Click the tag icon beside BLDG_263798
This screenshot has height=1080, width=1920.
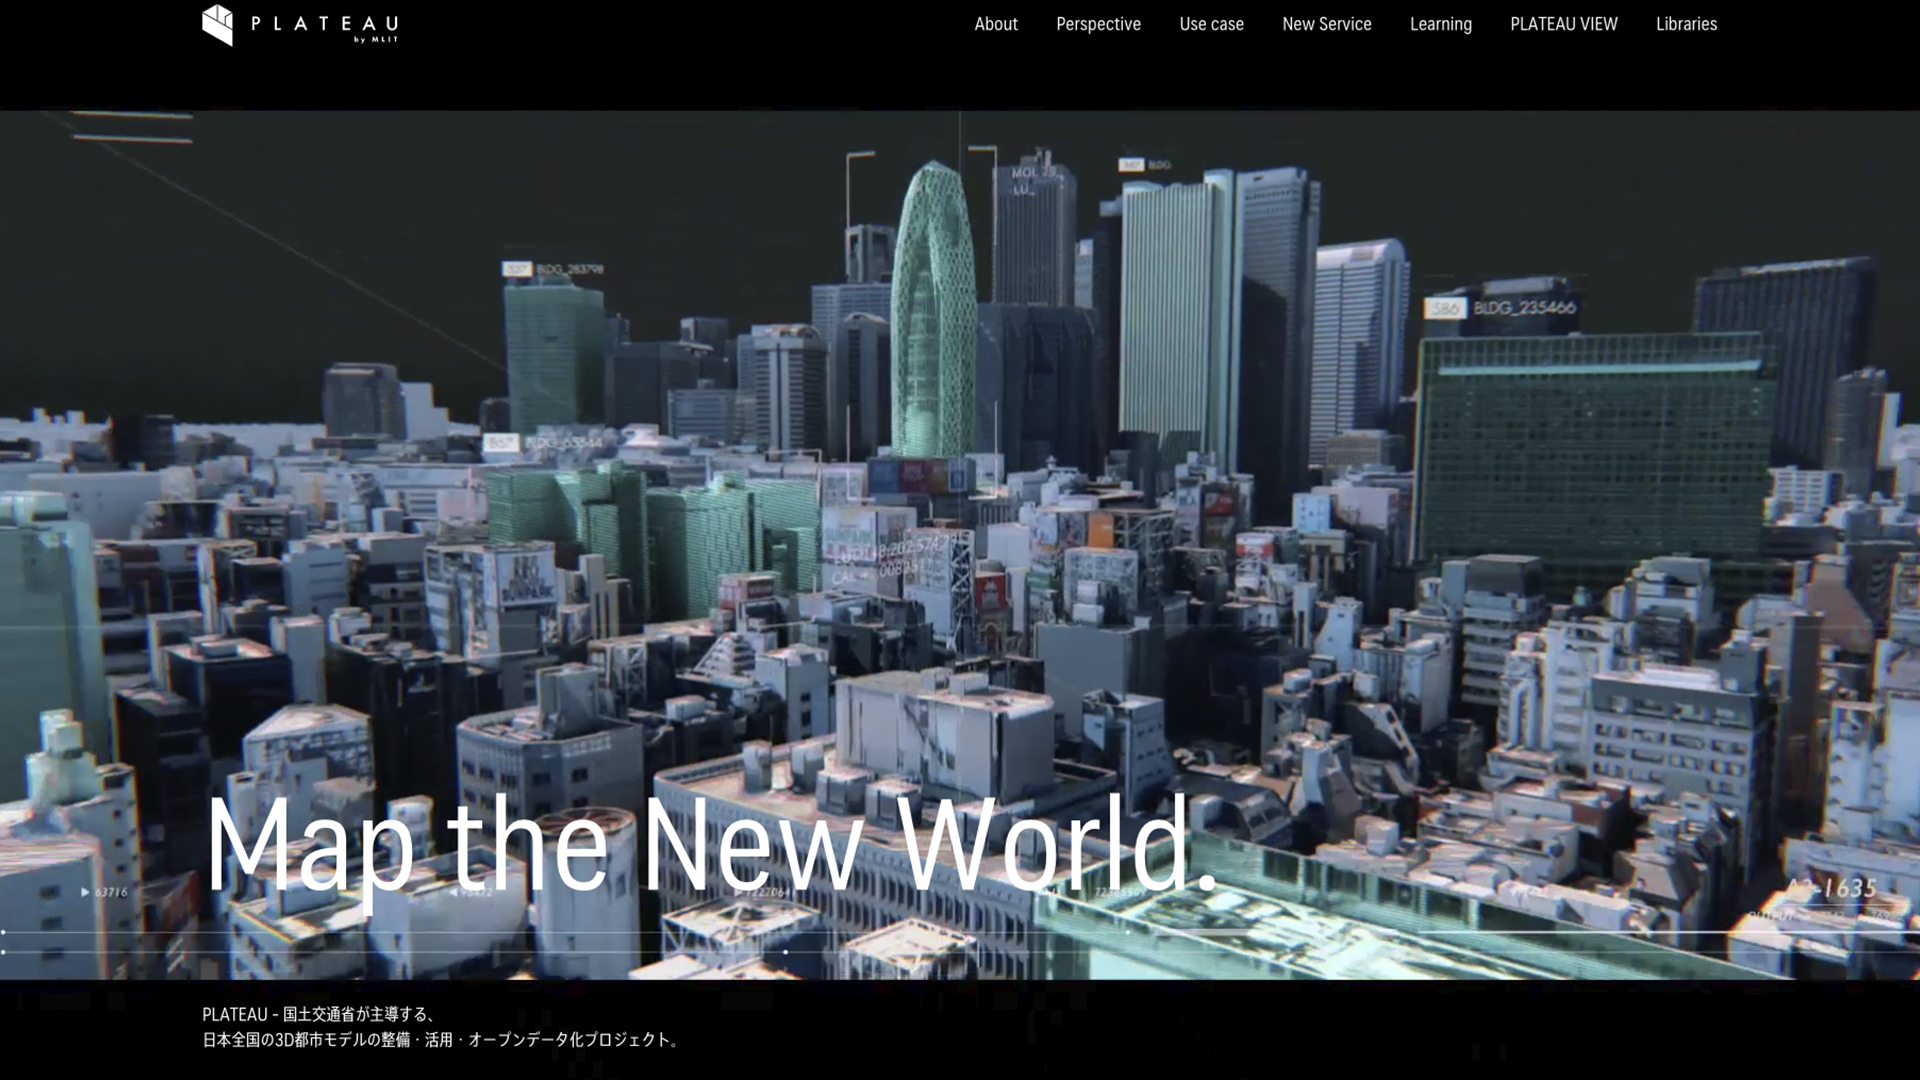click(x=516, y=269)
